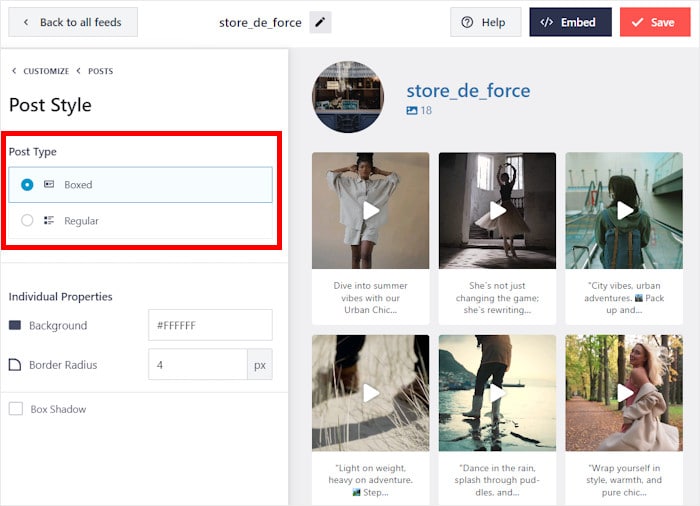Open the Help button

coord(485,22)
